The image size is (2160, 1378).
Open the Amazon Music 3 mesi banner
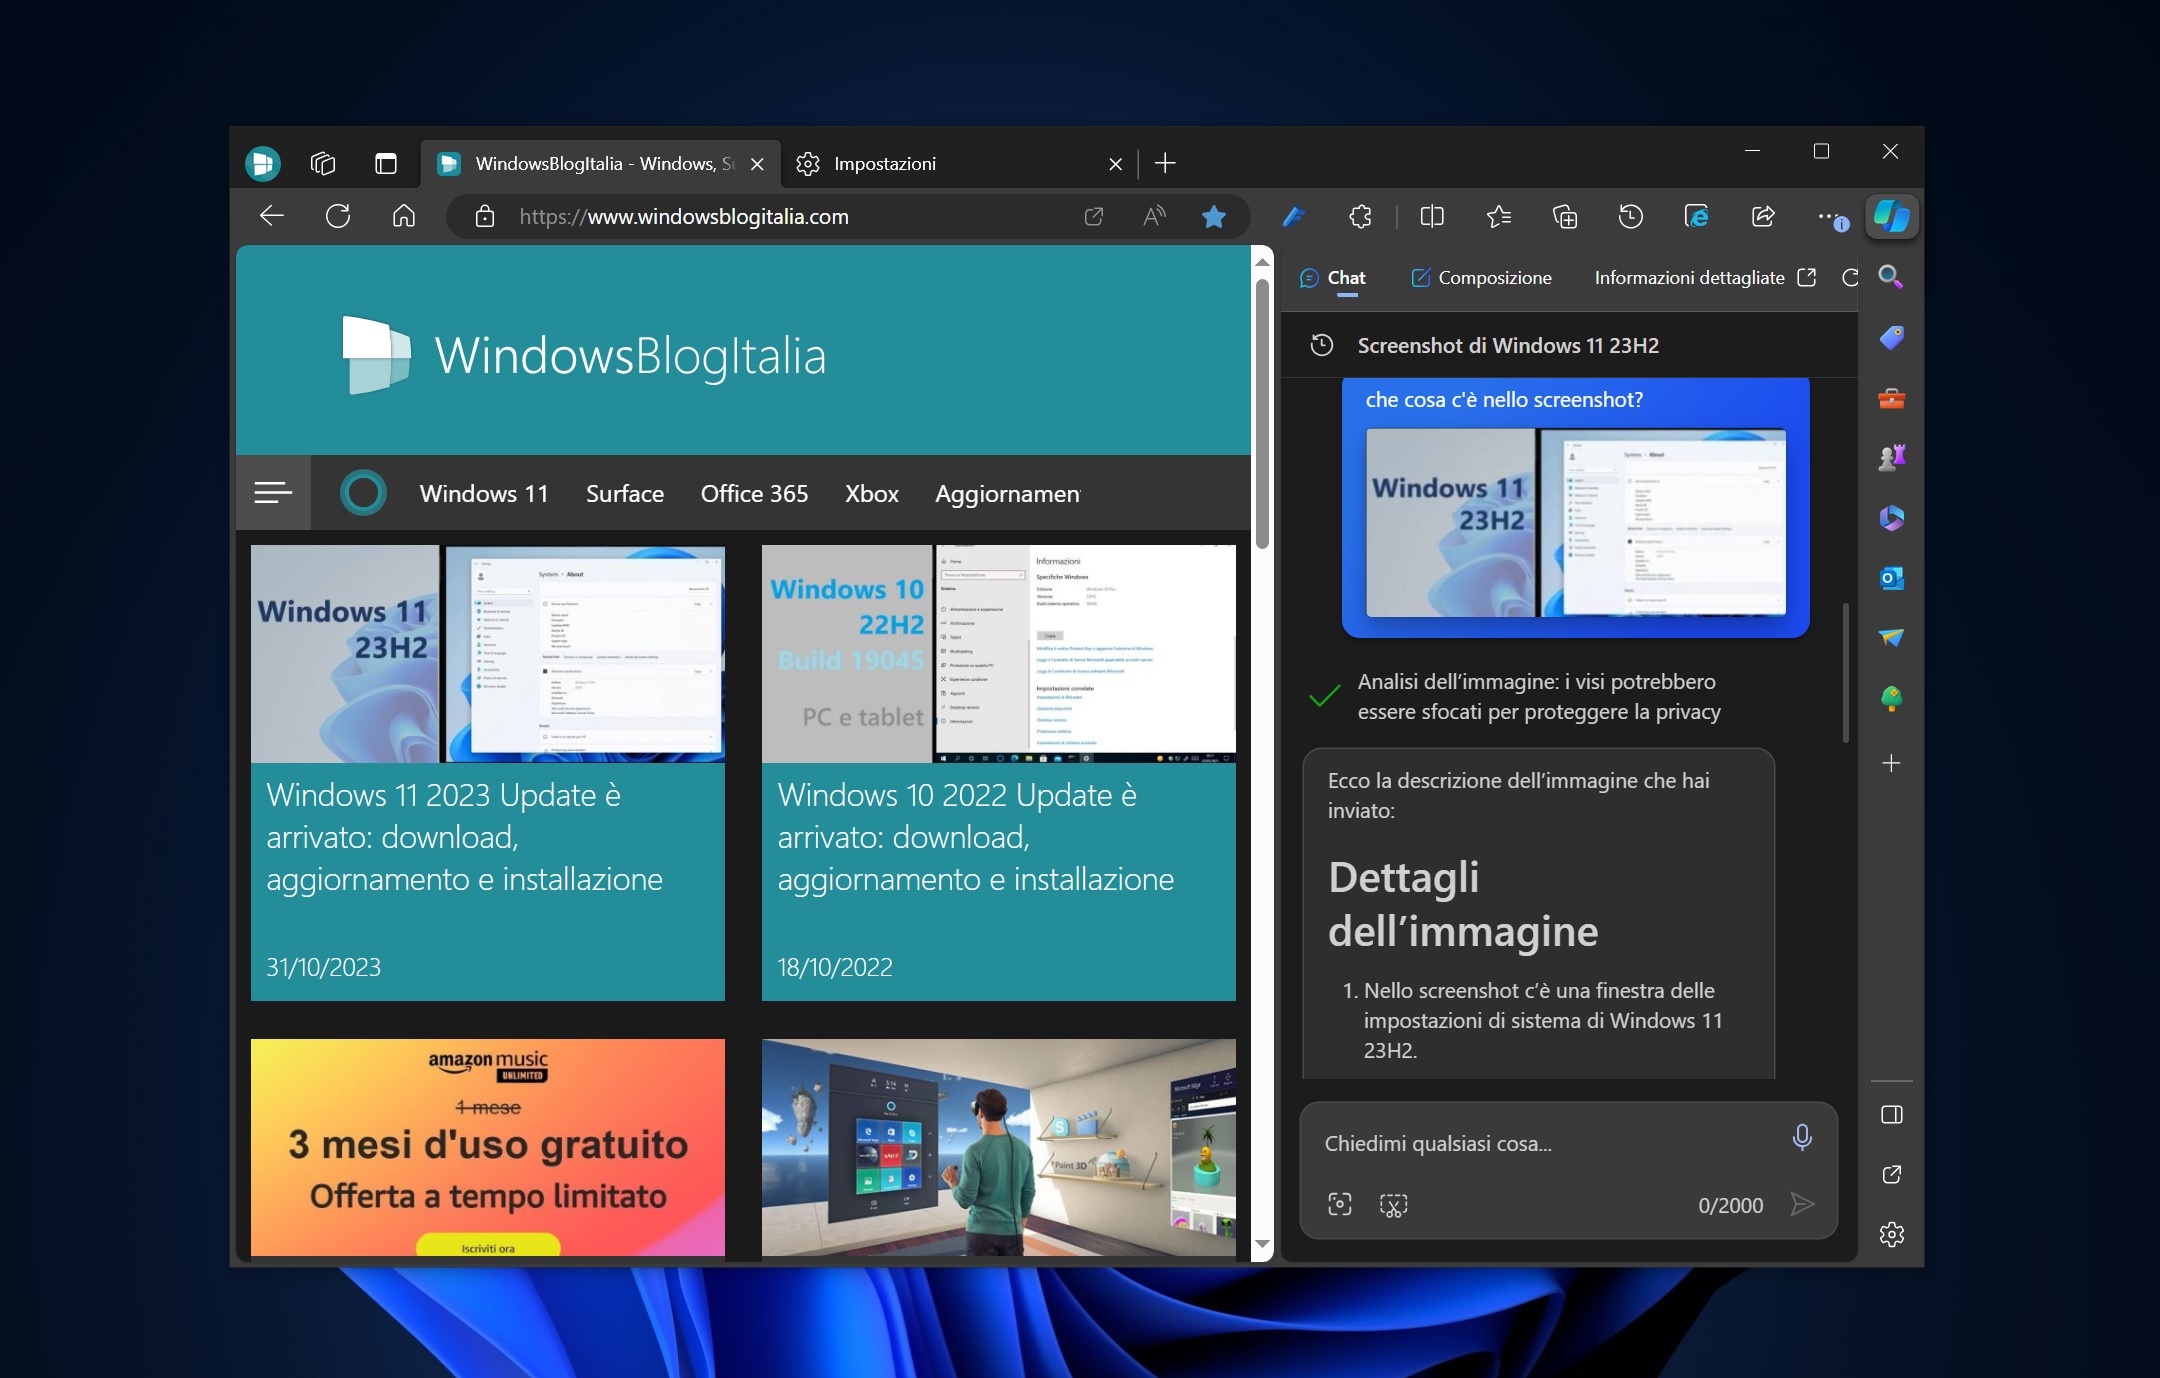pos(488,1147)
